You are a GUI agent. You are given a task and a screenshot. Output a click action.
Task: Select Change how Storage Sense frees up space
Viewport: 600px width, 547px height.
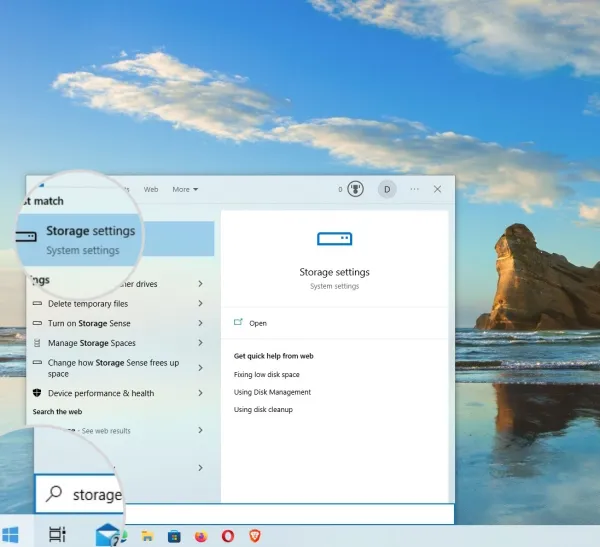click(119, 368)
